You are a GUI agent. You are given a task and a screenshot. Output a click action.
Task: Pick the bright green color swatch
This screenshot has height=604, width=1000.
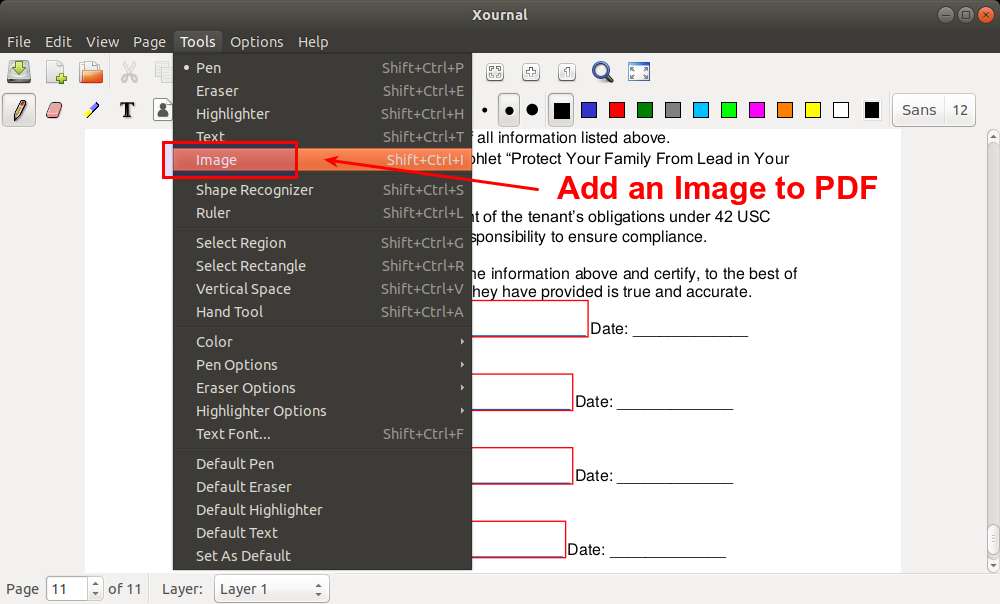[729, 110]
